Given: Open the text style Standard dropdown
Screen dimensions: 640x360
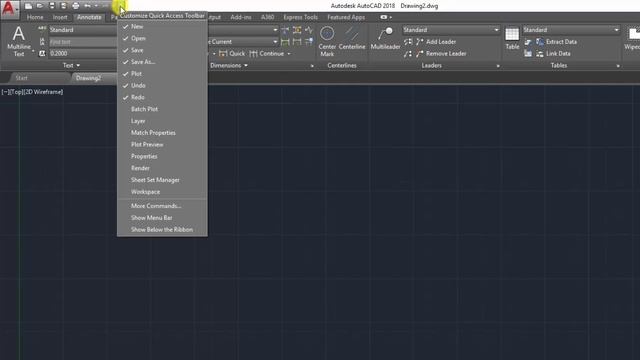Looking at the screenshot, I should coord(82,30).
